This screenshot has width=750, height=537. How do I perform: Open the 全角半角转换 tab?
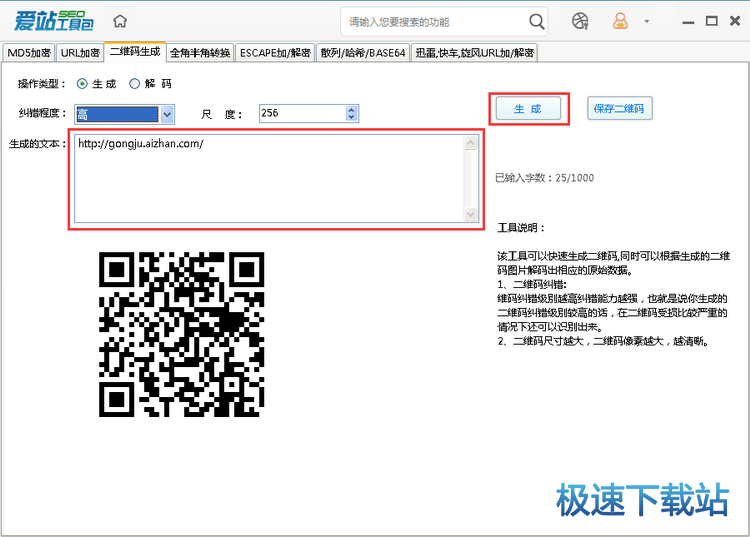[x=200, y=53]
